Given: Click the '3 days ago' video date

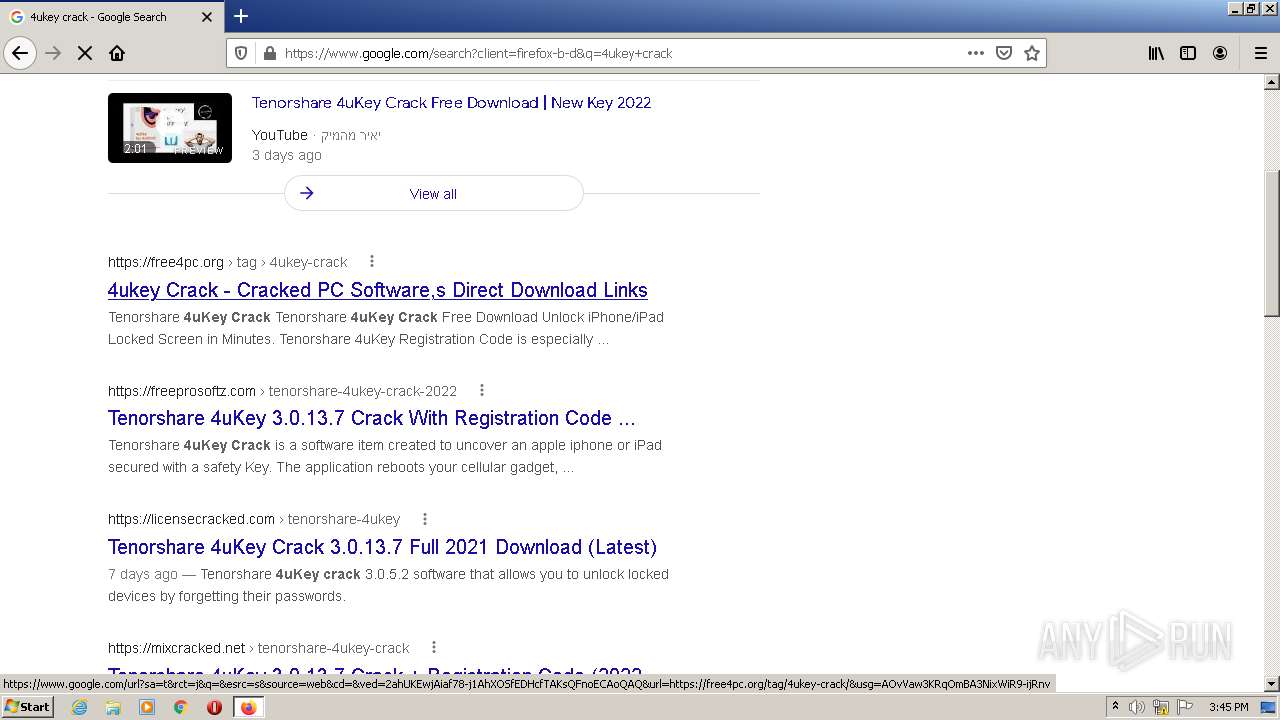Looking at the screenshot, I should tap(286, 155).
